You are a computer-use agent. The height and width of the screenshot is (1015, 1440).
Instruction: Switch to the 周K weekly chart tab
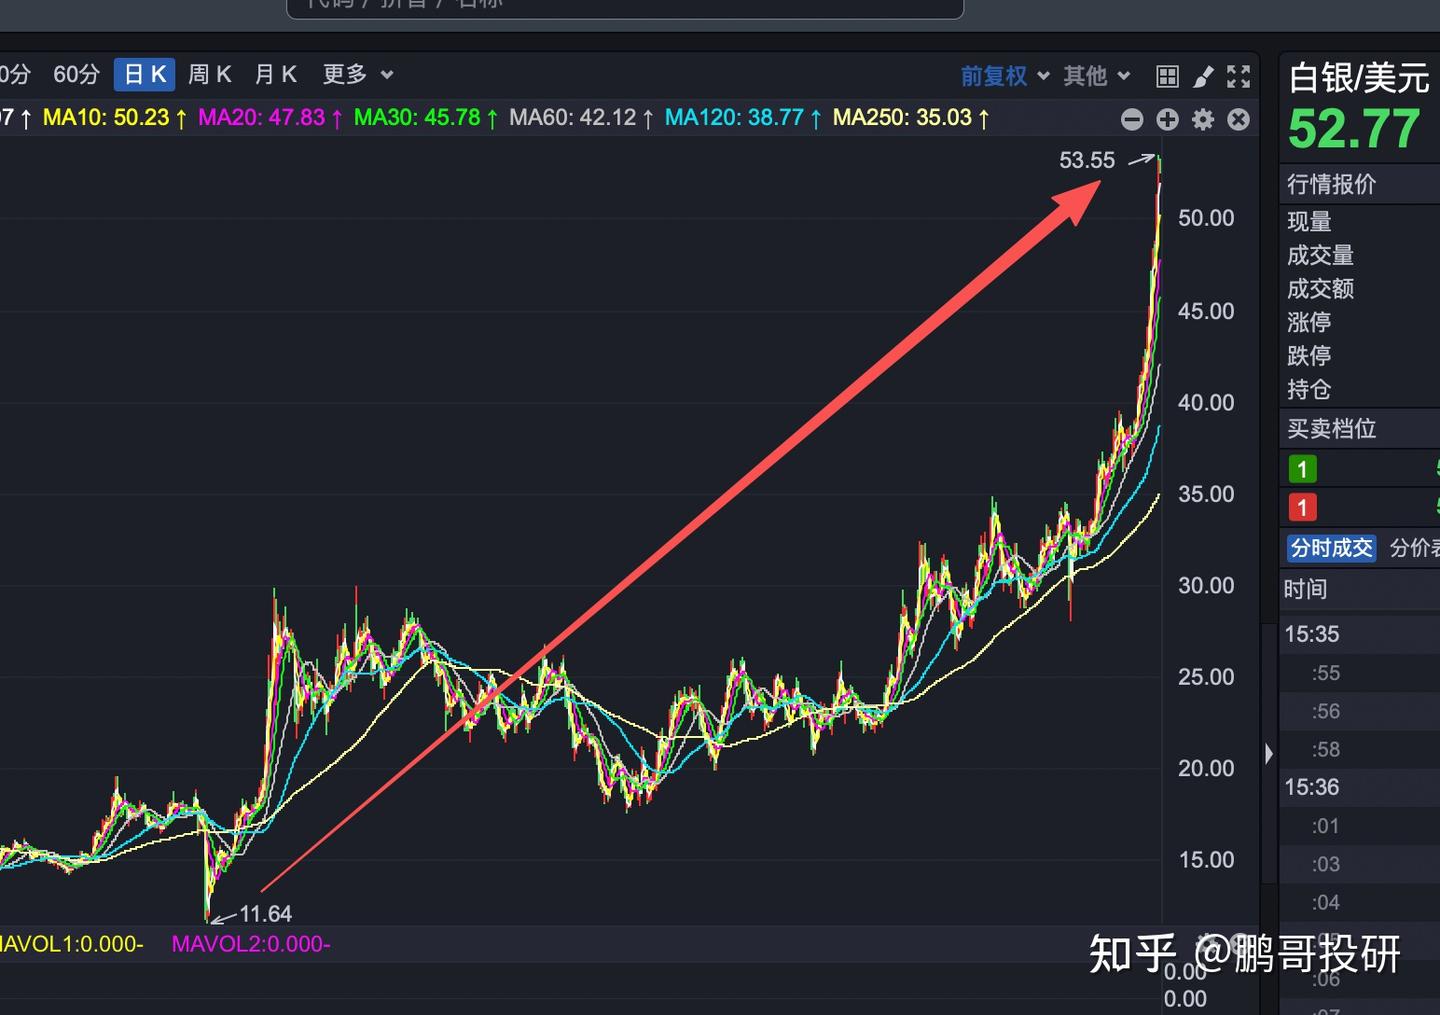[x=209, y=74]
